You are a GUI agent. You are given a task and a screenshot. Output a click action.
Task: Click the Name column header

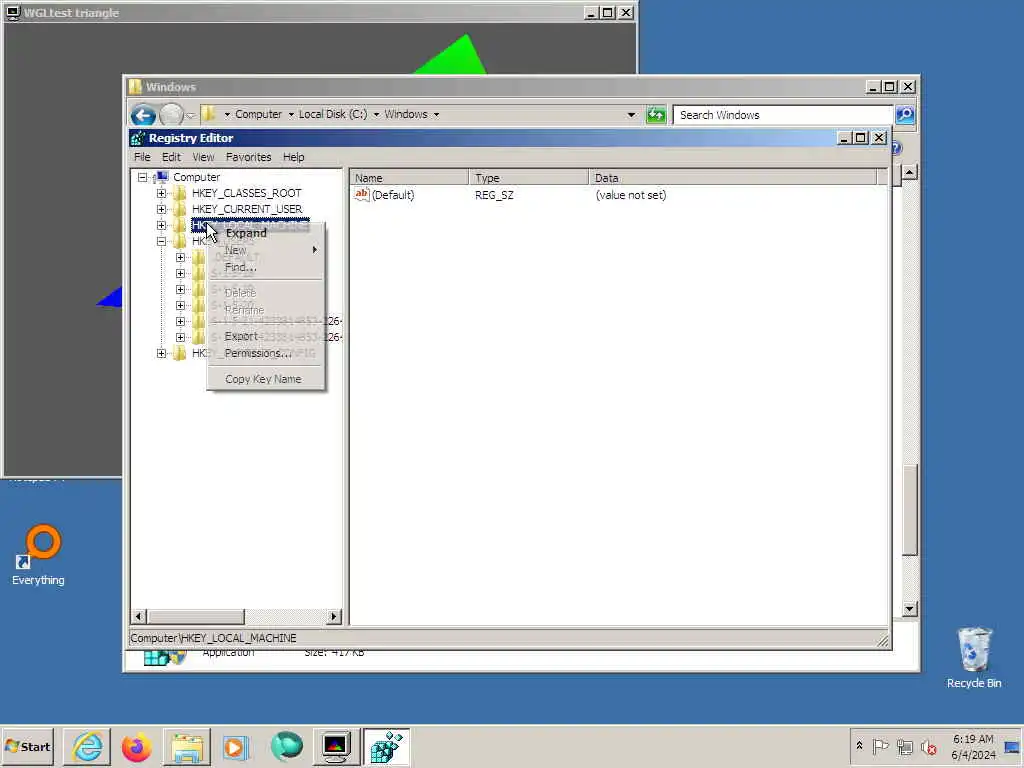point(409,178)
